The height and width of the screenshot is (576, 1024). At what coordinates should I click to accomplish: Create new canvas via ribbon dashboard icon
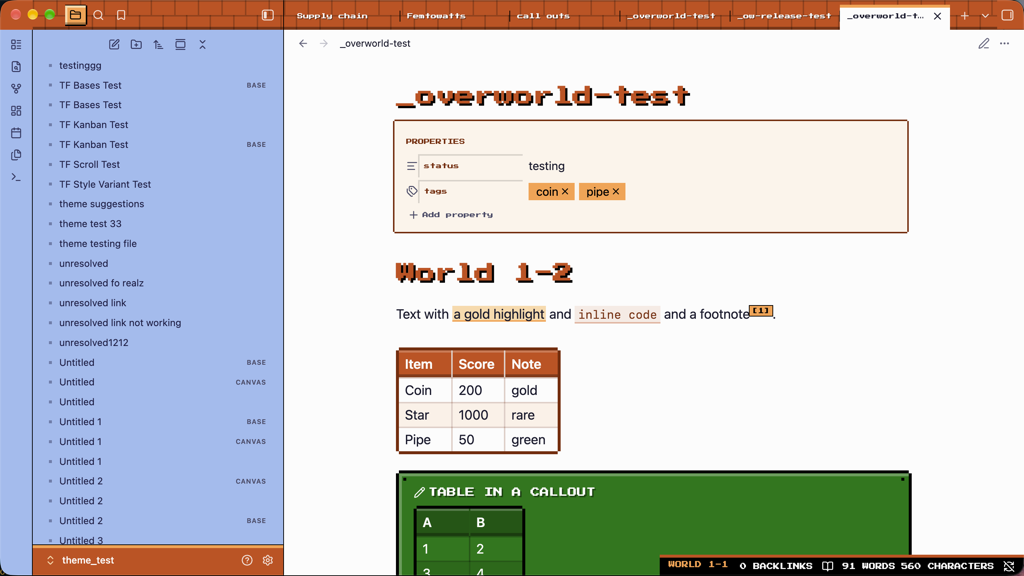[16, 111]
